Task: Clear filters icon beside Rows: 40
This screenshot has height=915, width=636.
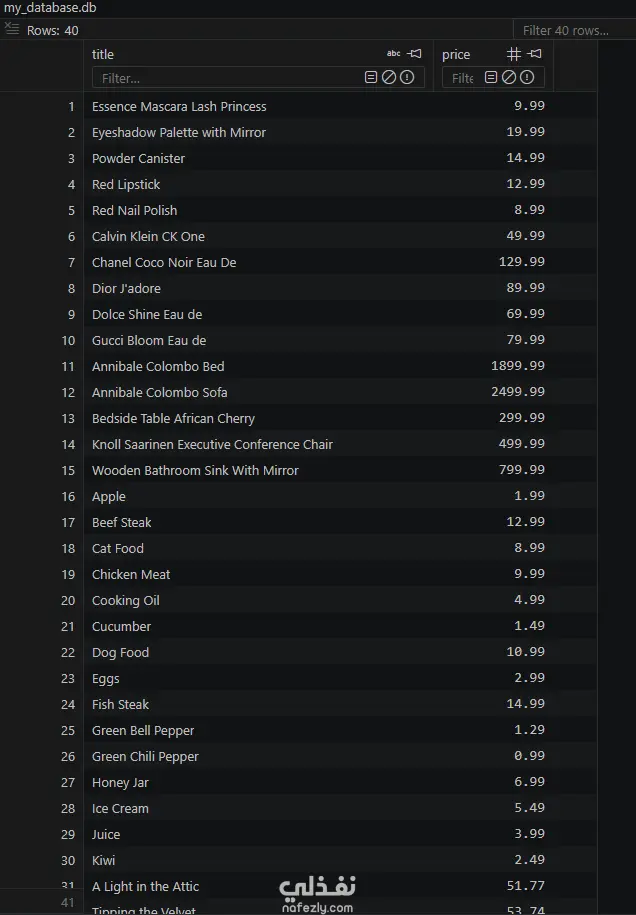Action: pos(12,29)
